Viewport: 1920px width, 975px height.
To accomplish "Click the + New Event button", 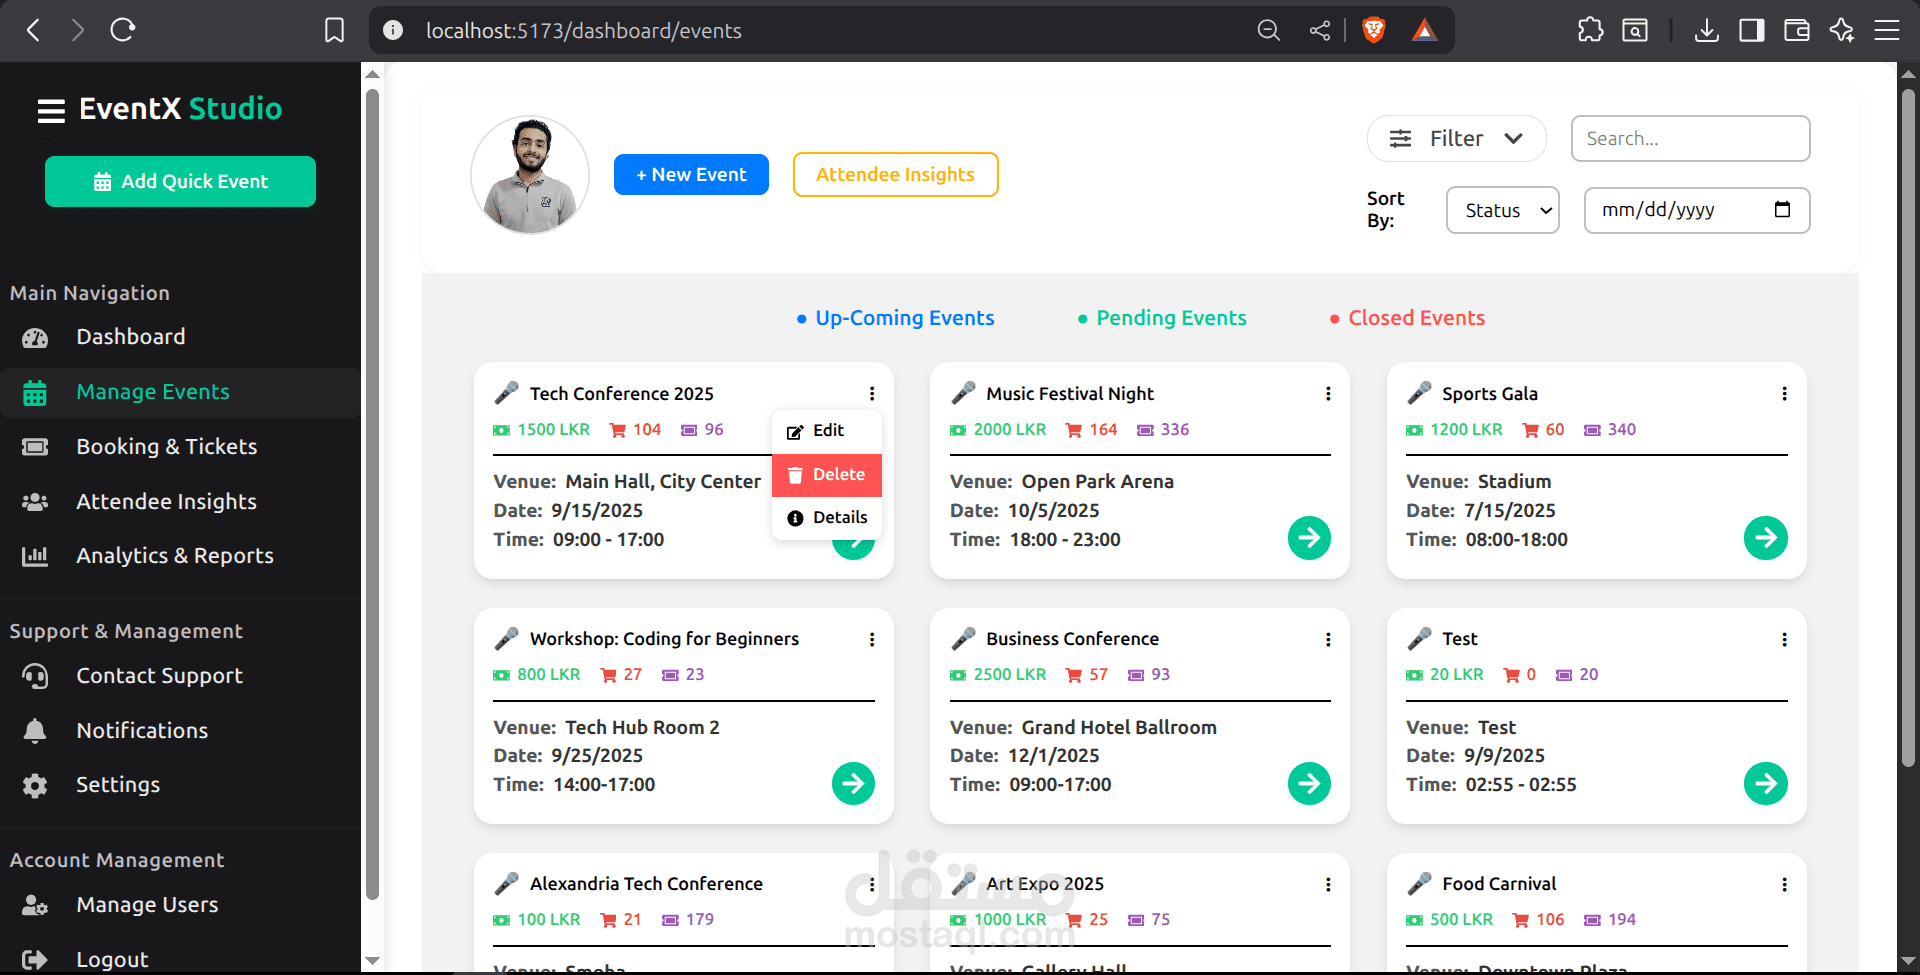I will pyautogui.click(x=691, y=175).
